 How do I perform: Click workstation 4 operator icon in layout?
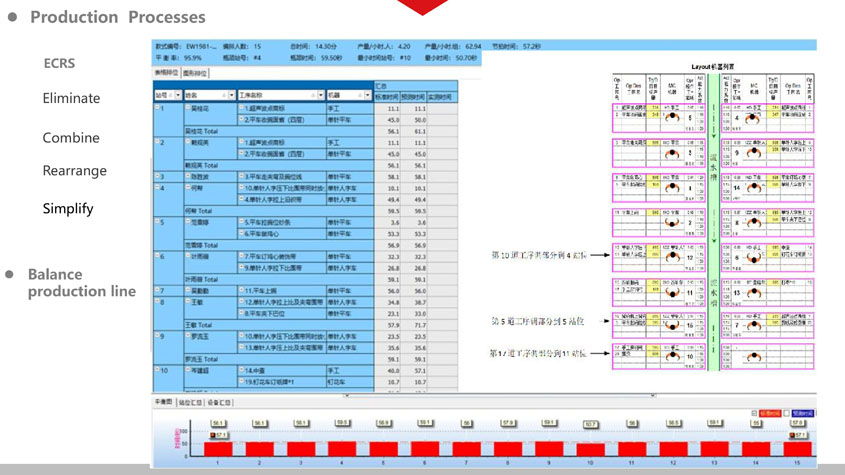pyautogui.click(x=754, y=118)
